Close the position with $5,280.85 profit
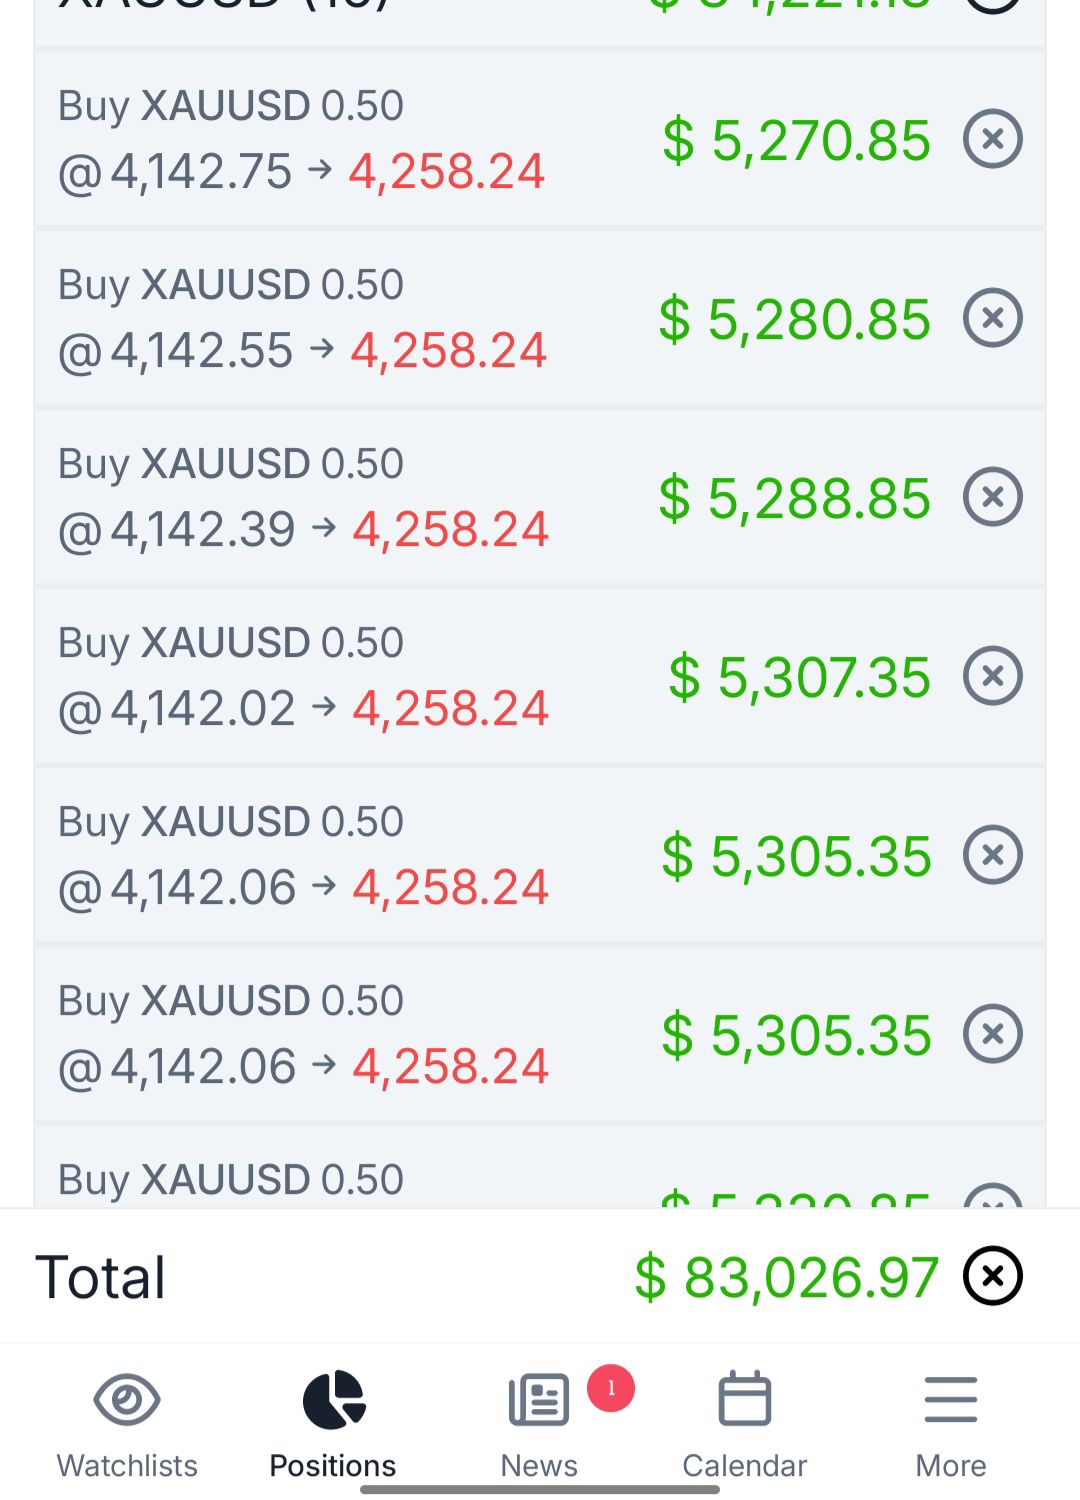 (x=992, y=318)
